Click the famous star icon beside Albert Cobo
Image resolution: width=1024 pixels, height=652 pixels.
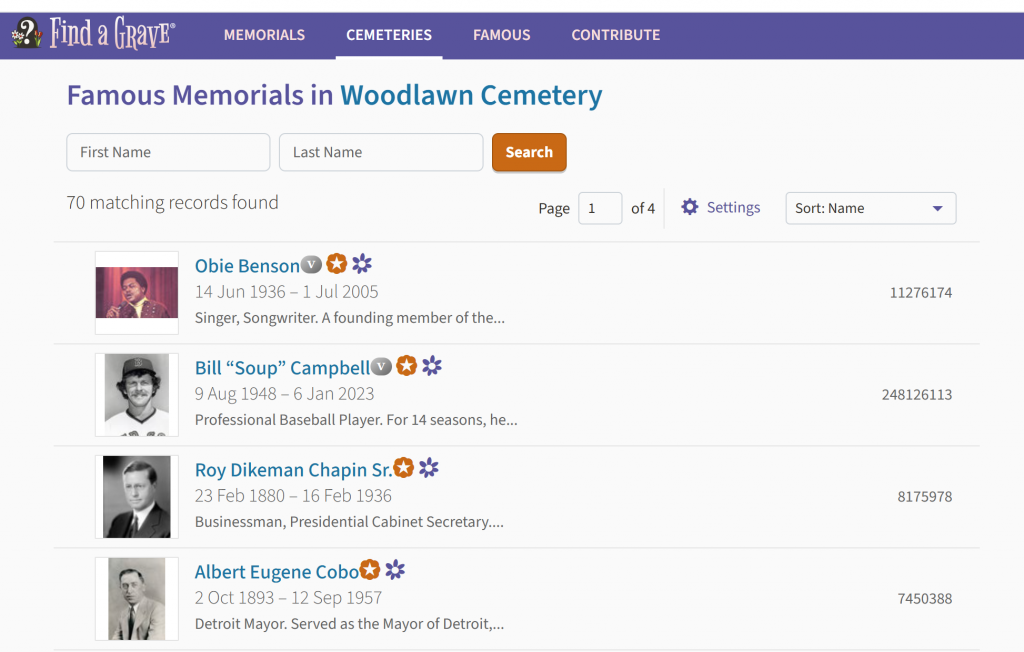370,569
